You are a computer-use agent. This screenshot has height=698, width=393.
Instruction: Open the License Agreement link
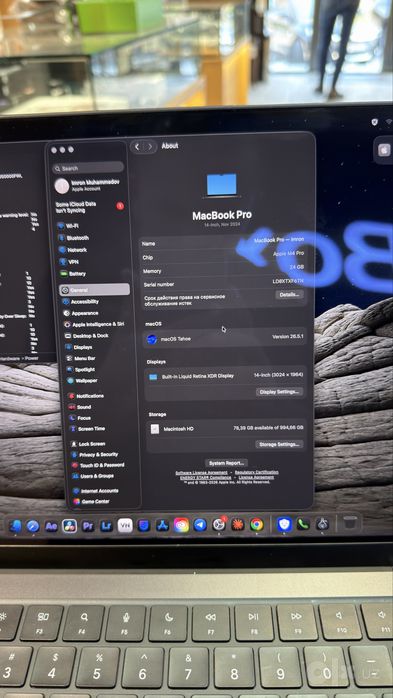(256, 477)
